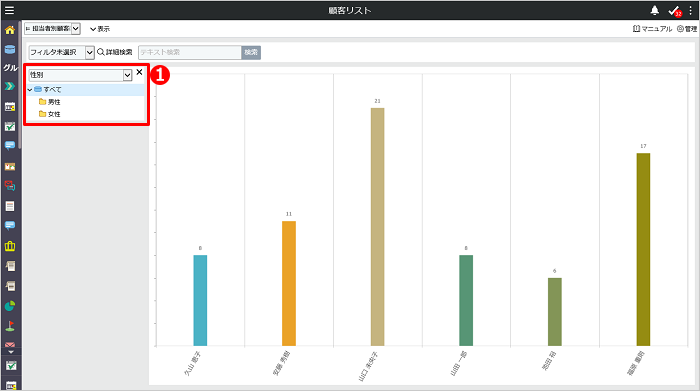Screen dimensions: 700x391
Task: Open the checkmark task counter icon
Action: tap(675, 11)
